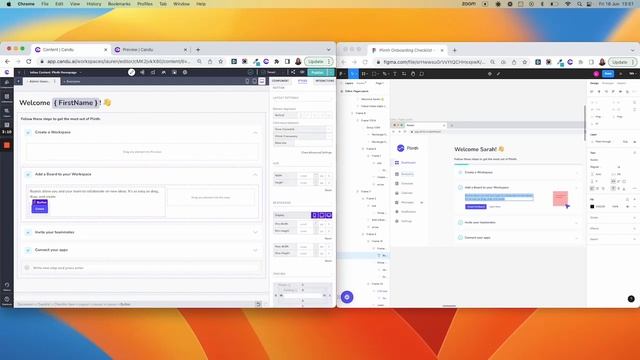The height and width of the screenshot is (360, 640).
Task: Toggle Connect your apps step checkbox
Action: (28, 250)
